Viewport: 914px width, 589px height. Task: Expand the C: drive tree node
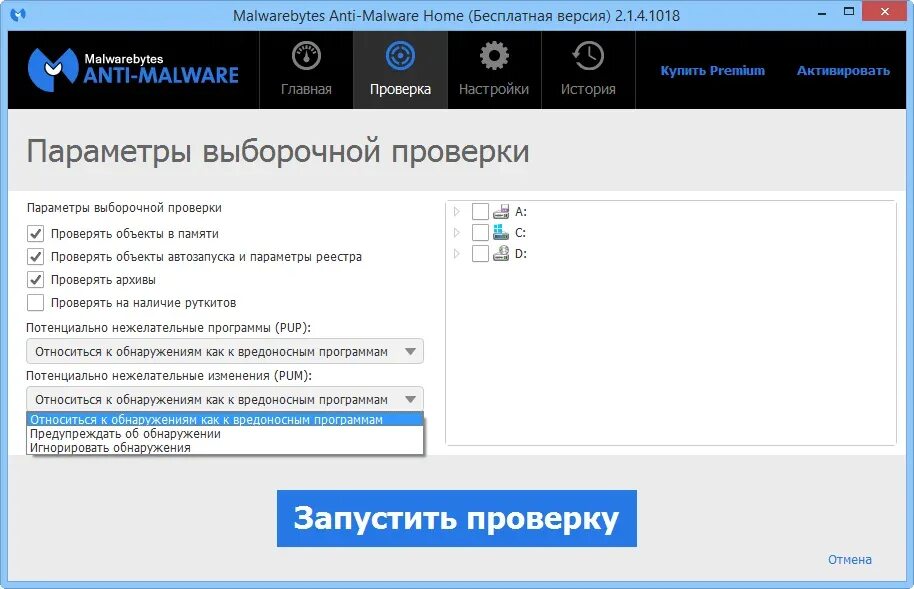click(x=457, y=232)
